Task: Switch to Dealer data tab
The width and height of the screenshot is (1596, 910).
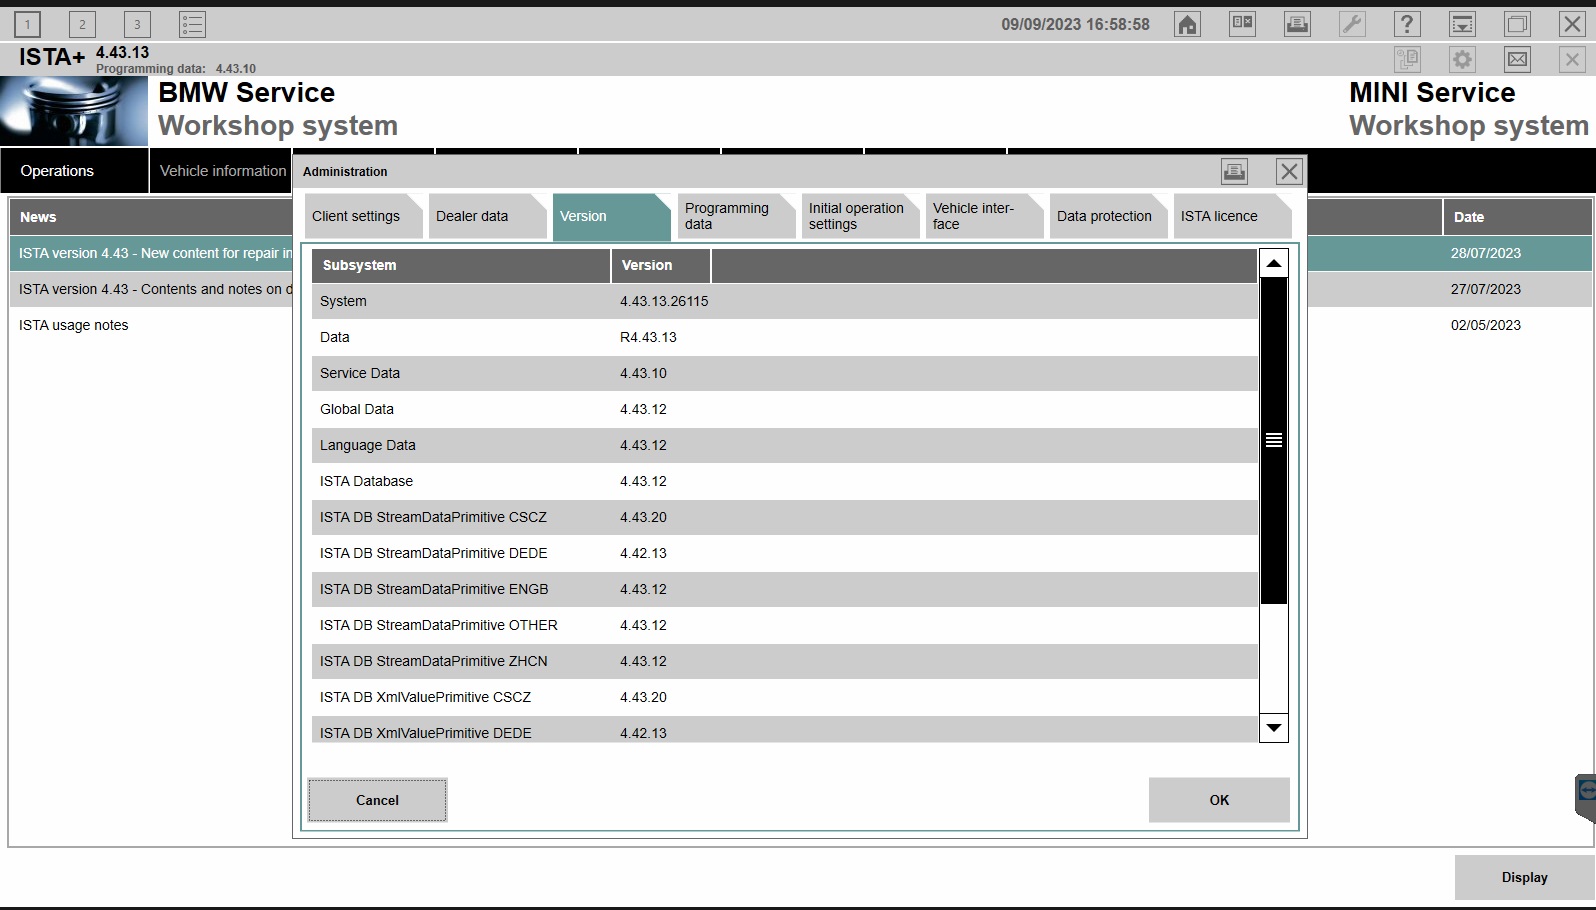Action: point(486,216)
